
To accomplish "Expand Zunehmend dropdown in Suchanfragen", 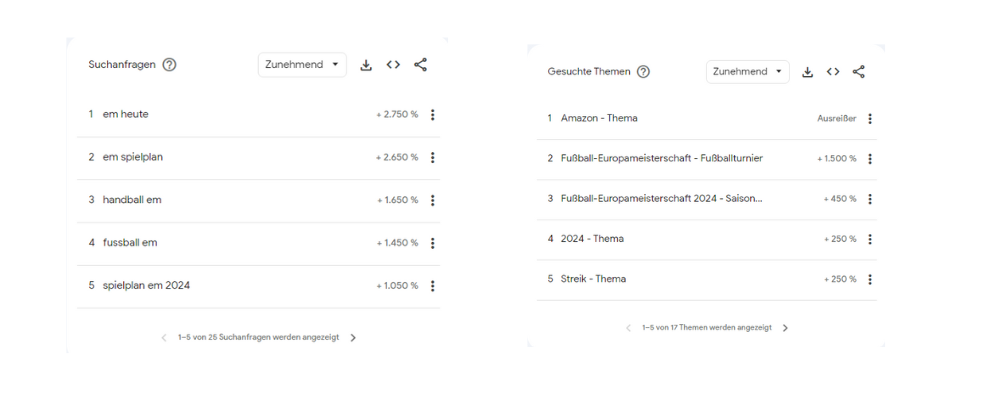I will point(302,65).
